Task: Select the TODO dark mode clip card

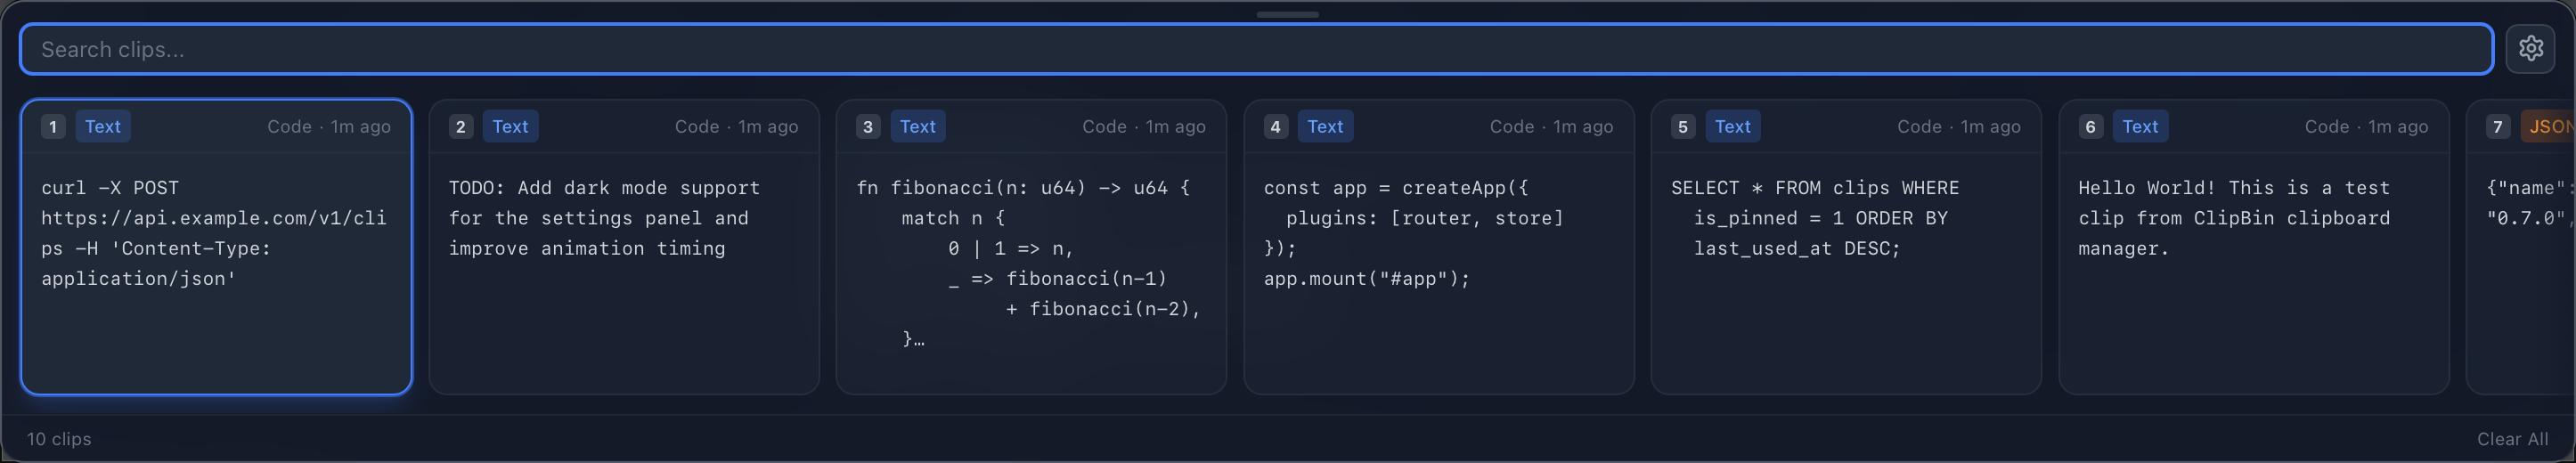Action: click(x=624, y=247)
